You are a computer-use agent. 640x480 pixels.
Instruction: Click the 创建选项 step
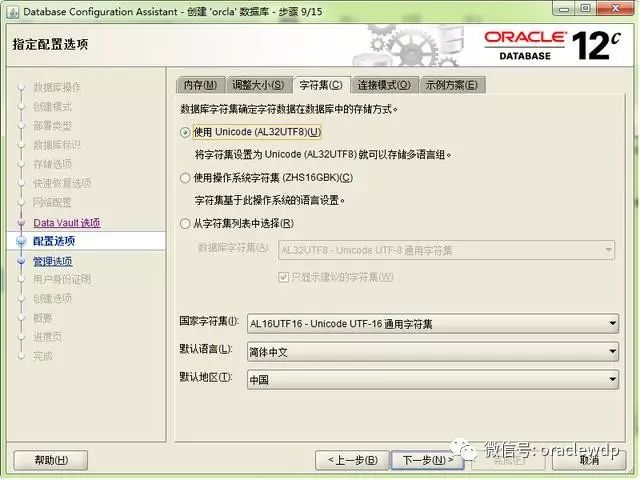[52, 299]
